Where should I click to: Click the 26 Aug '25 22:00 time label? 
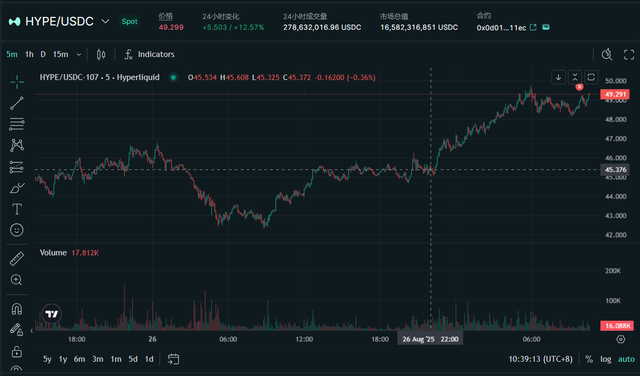coord(430,339)
